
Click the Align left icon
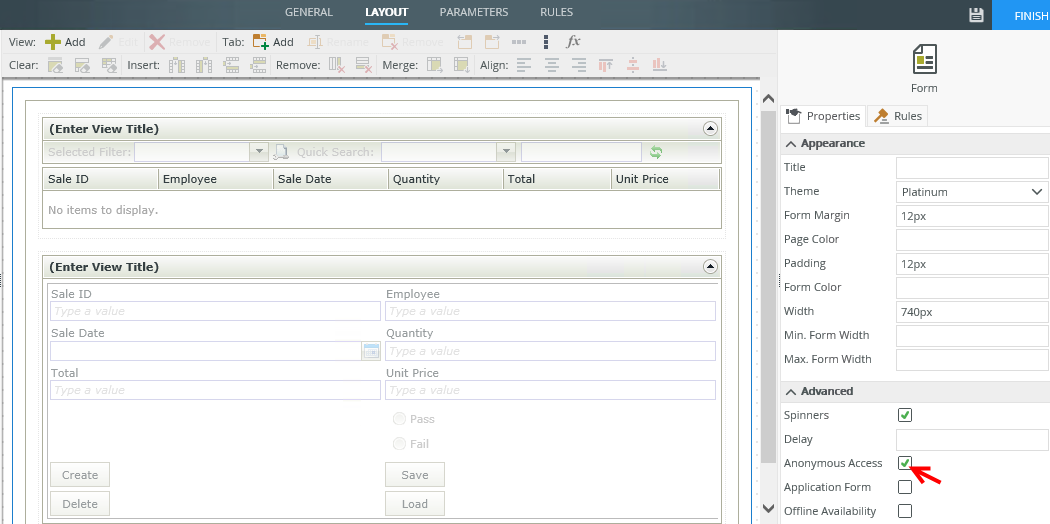coord(525,65)
